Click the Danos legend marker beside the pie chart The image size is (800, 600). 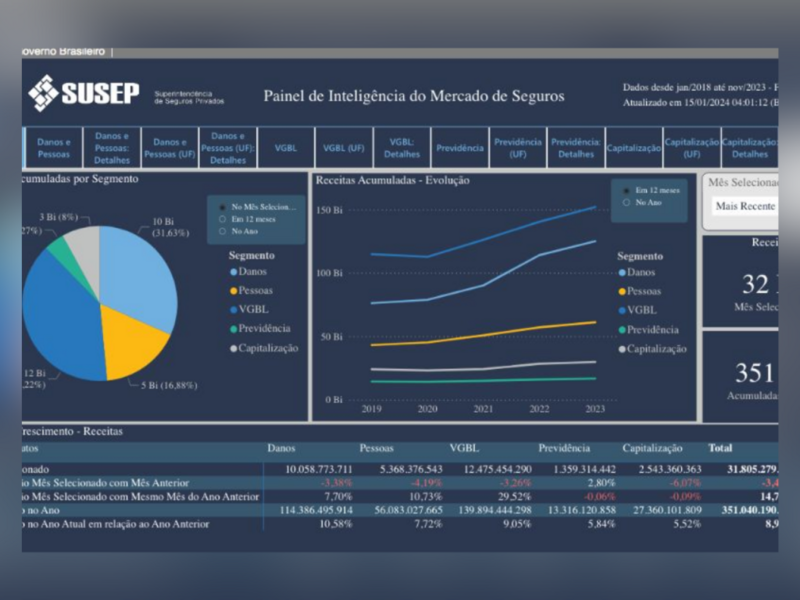234,272
